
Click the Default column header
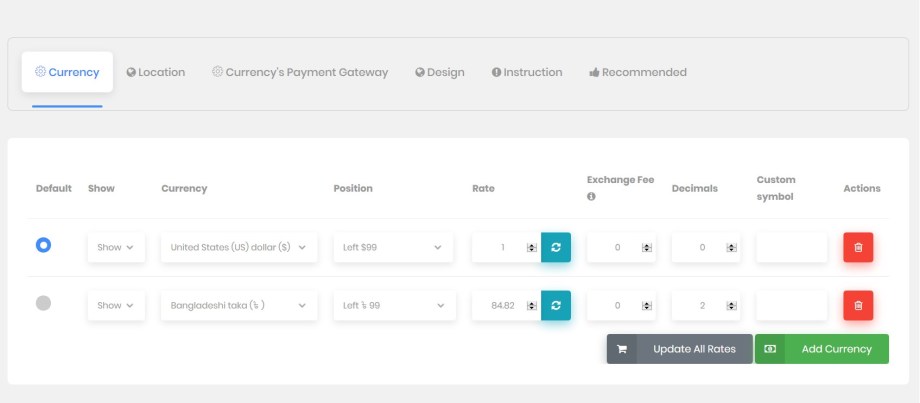53,188
